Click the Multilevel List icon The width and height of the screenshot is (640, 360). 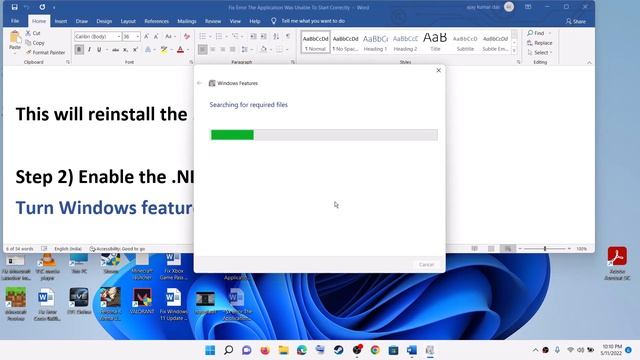click(x=236, y=36)
